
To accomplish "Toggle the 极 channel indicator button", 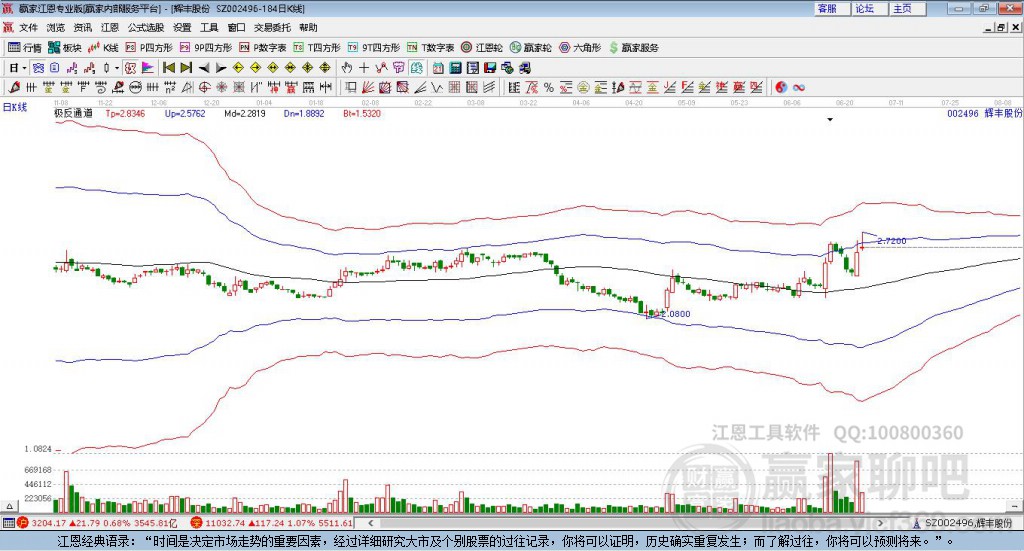I will (x=130, y=68).
